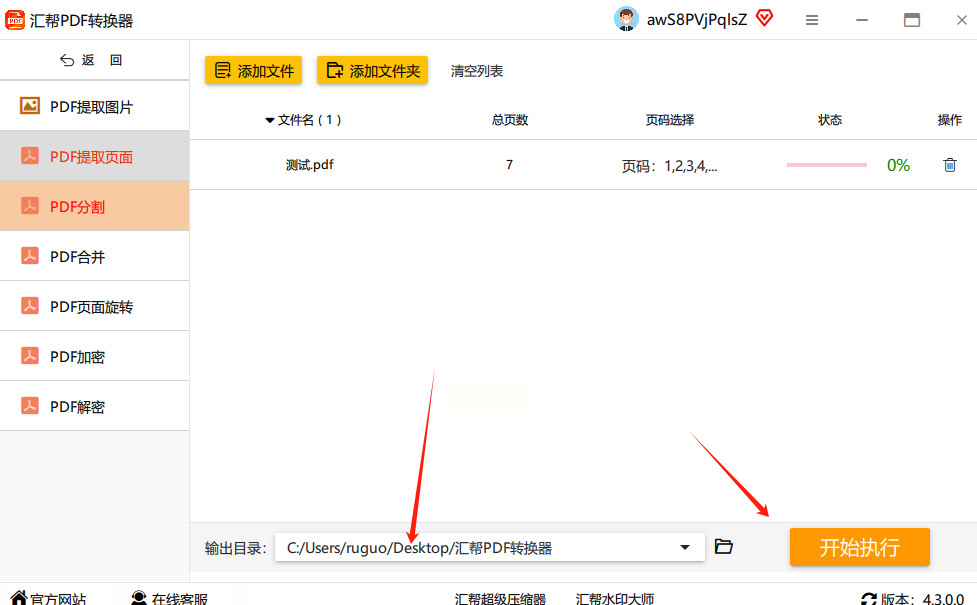Expand the output directory dropdown arrow

pos(685,547)
